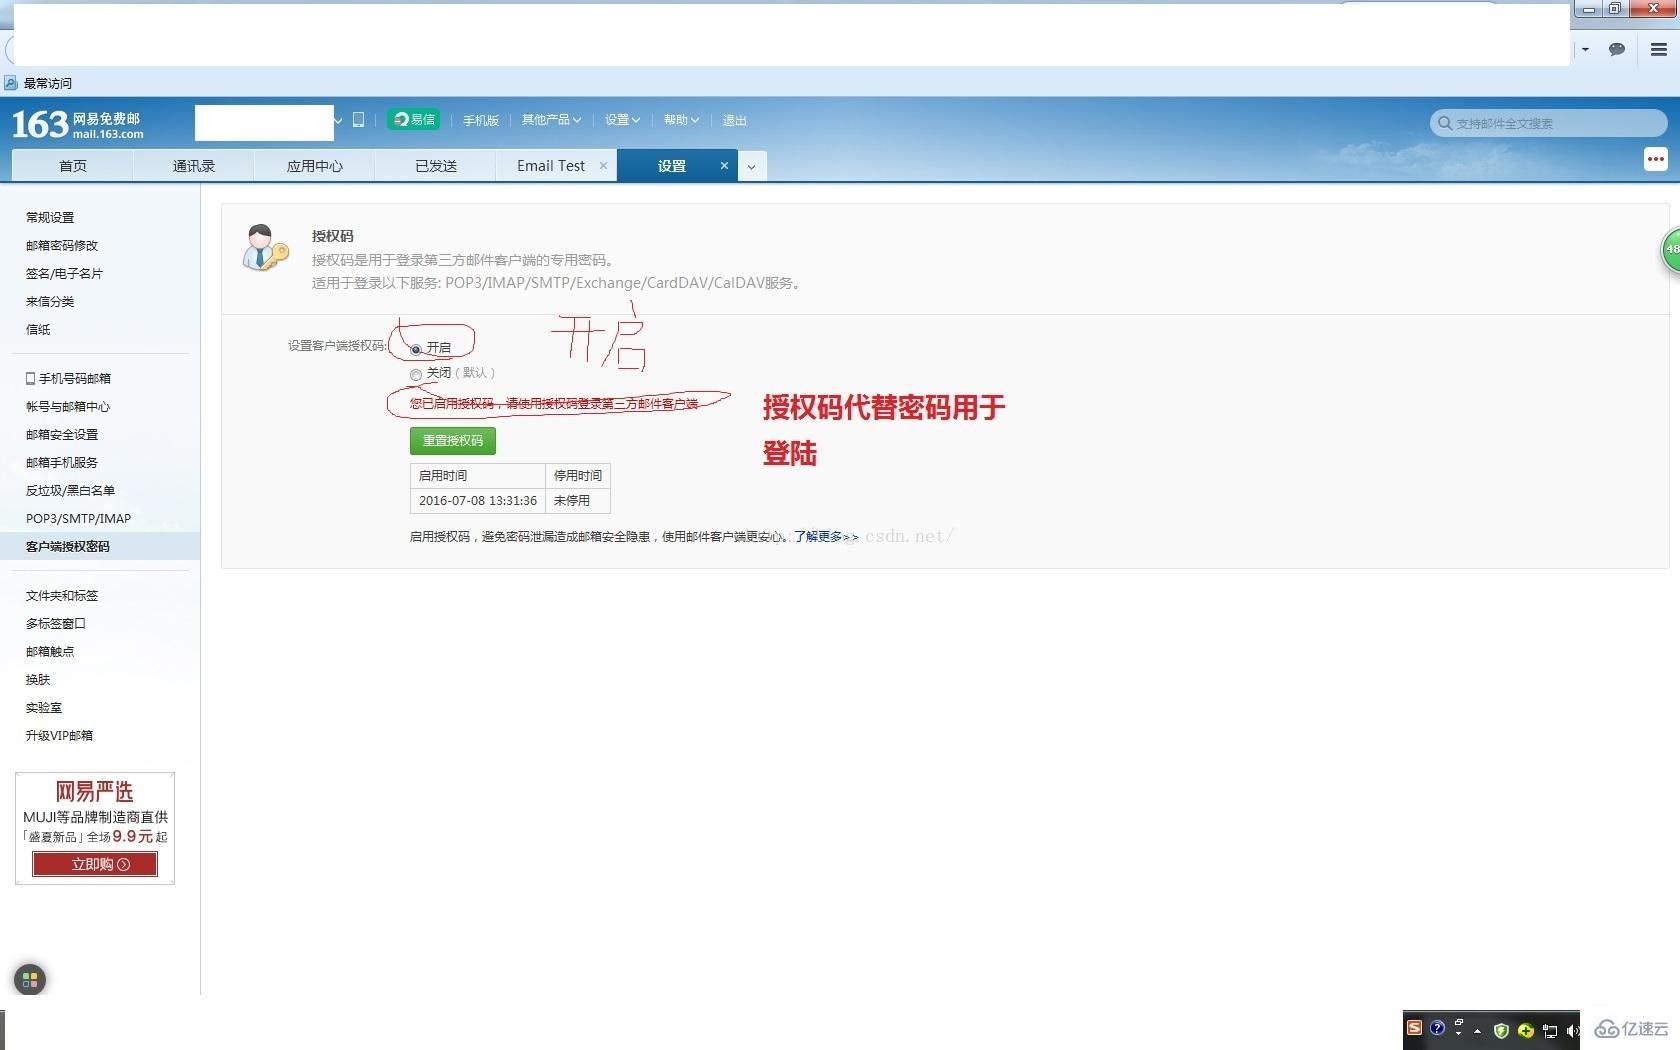Screen dimensions: 1680x1050
Task: Open 反垃圾/黑白名单 in the sidebar
Action: (x=70, y=490)
